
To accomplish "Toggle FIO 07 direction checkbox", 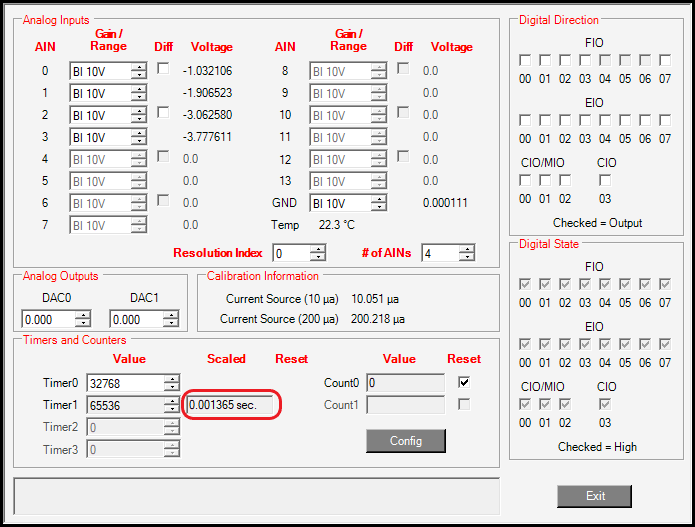I will pyautogui.click(x=665, y=61).
